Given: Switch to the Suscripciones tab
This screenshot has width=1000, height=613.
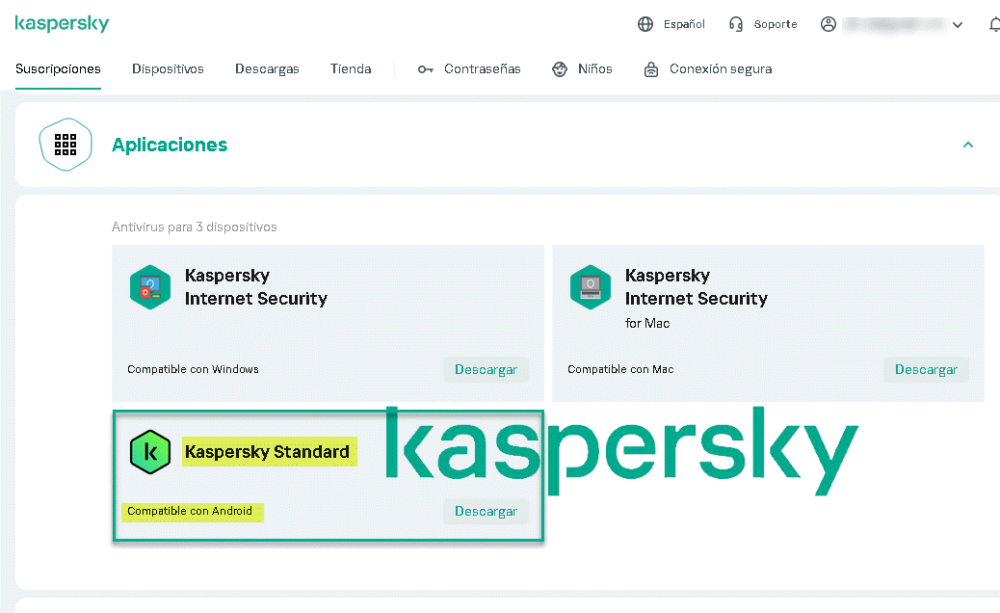Looking at the screenshot, I should pos(58,69).
